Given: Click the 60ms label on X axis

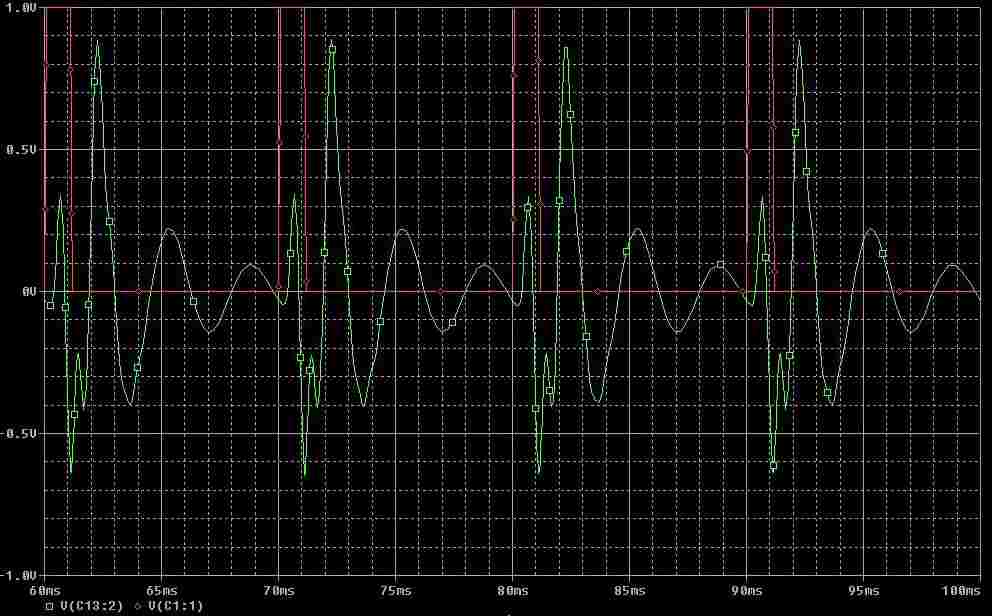Looking at the screenshot, I should pyautogui.click(x=46, y=591).
